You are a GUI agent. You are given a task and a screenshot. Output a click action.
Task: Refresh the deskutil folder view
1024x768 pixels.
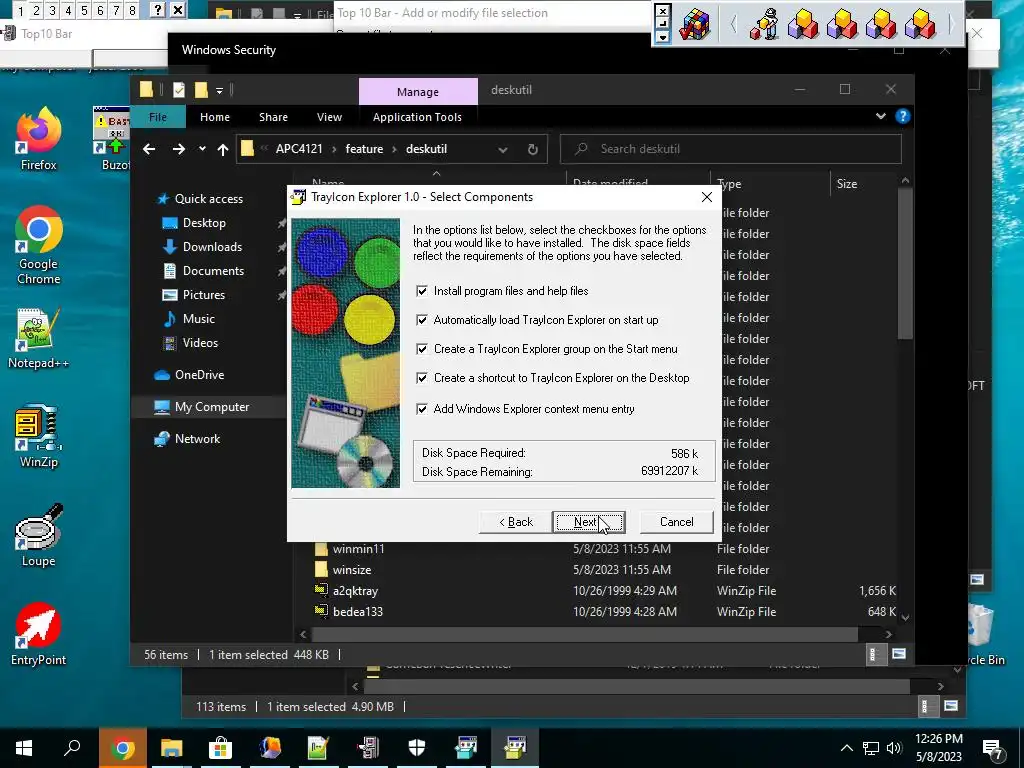point(533,150)
